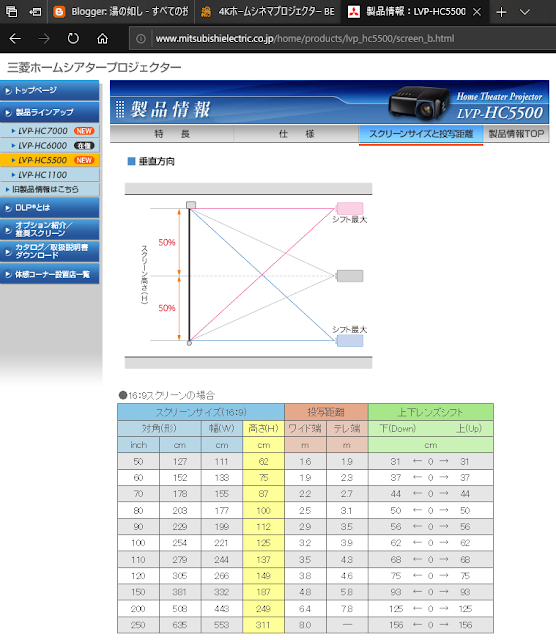The height and width of the screenshot is (640, 556).
Task: Close the LVP-HC5500 browser tab
Action: click(x=476, y=12)
